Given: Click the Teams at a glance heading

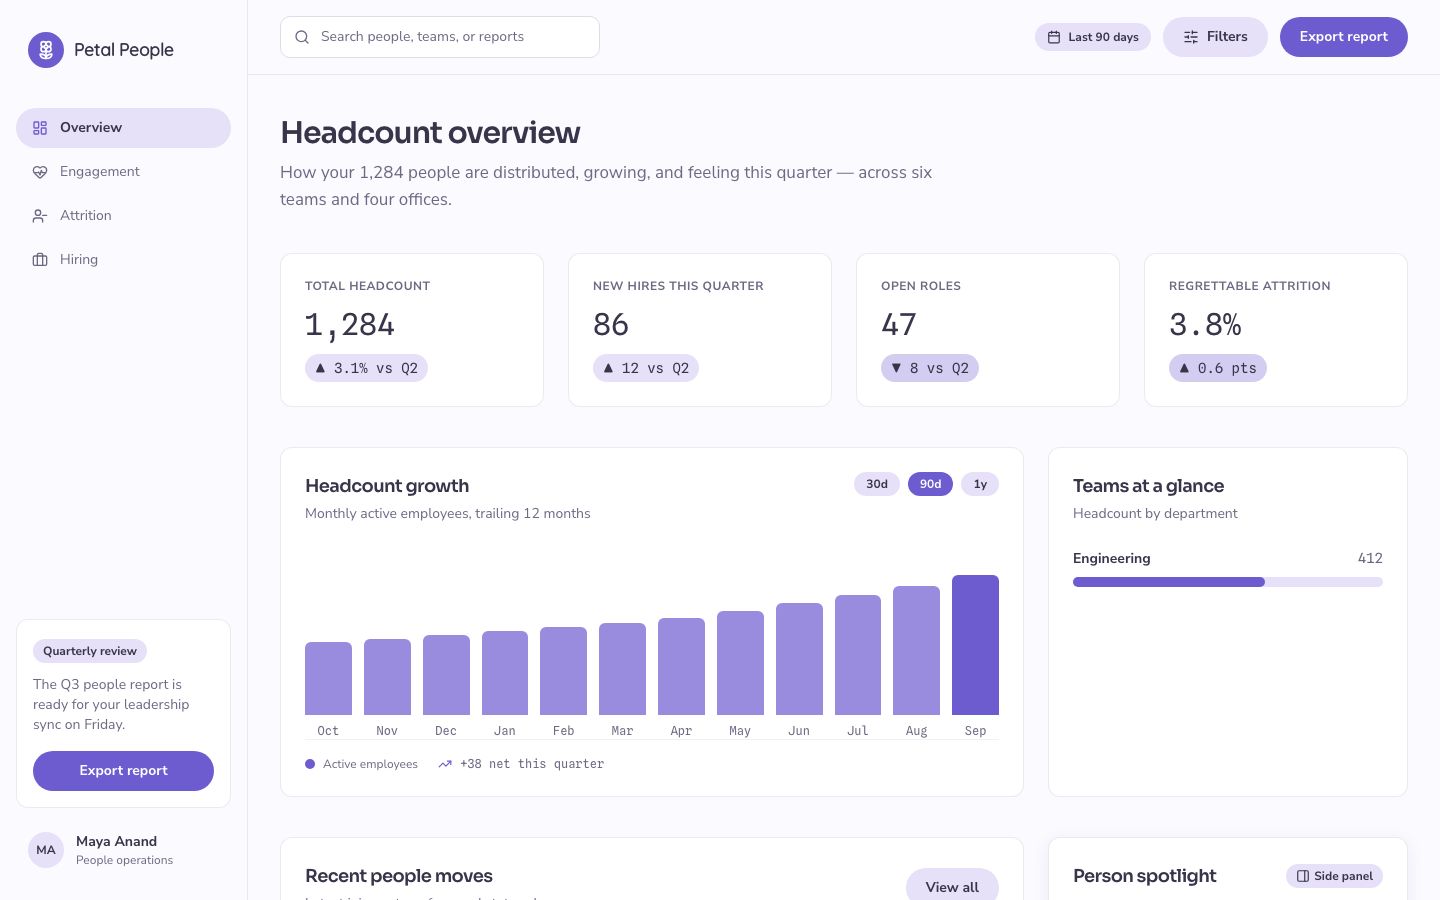Looking at the screenshot, I should tap(1148, 486).
